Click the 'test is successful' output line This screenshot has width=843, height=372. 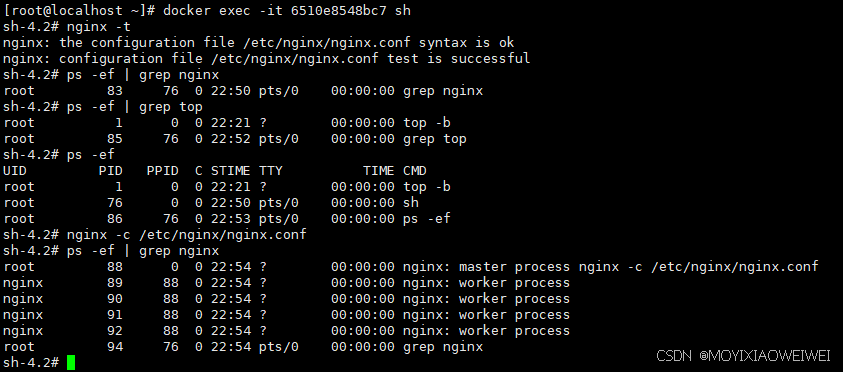click(267, 59)
